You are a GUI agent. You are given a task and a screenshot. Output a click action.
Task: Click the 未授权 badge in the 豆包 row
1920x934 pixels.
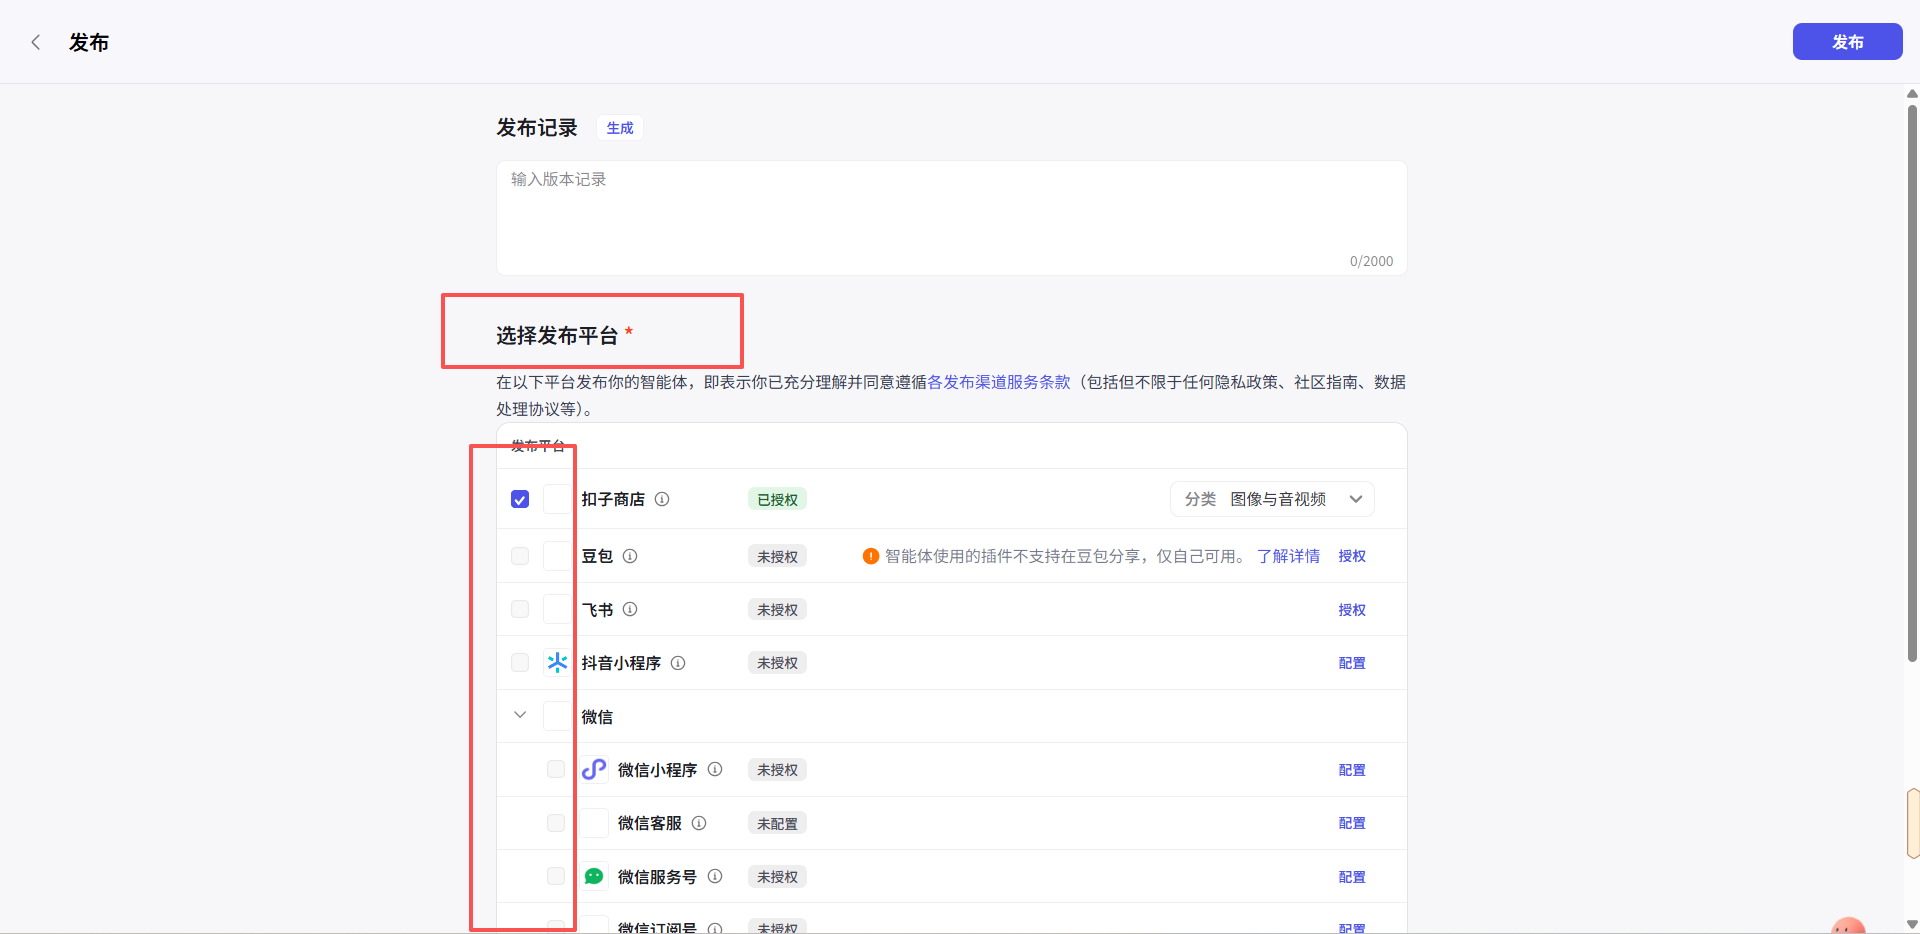(x=777, y=556)
